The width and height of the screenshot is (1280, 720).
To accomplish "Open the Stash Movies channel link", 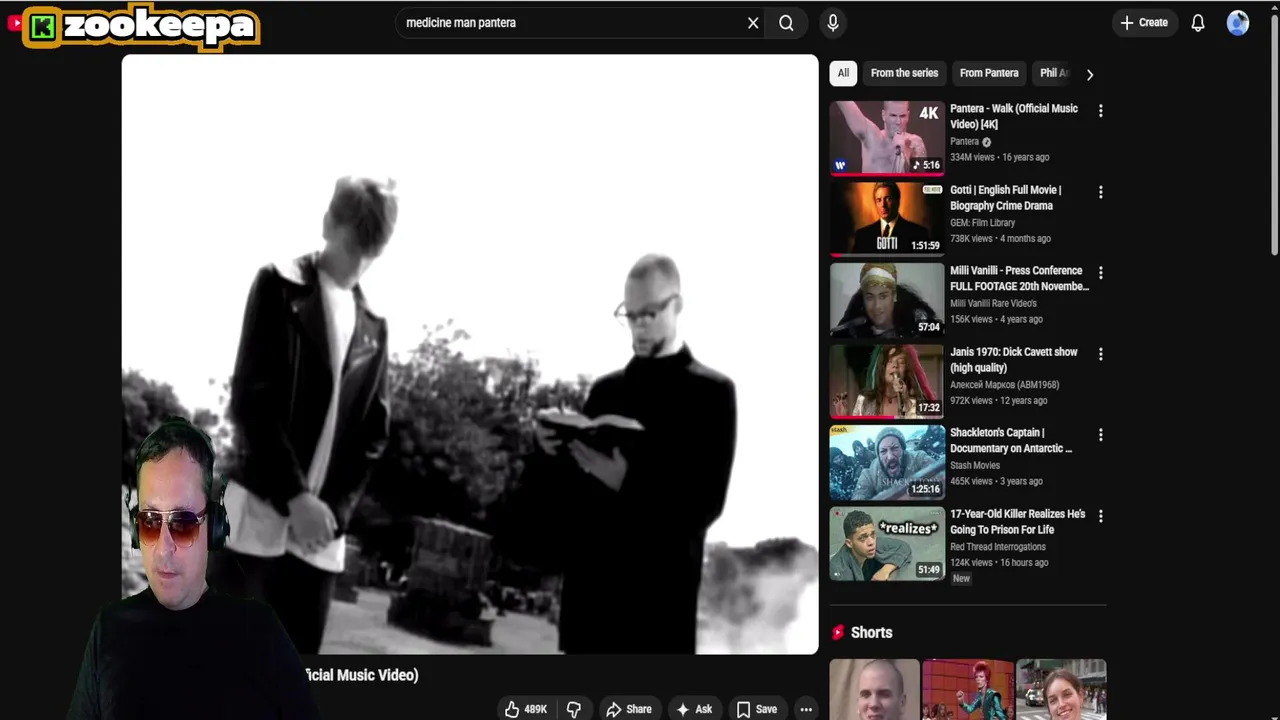I will tap(975, 465).
